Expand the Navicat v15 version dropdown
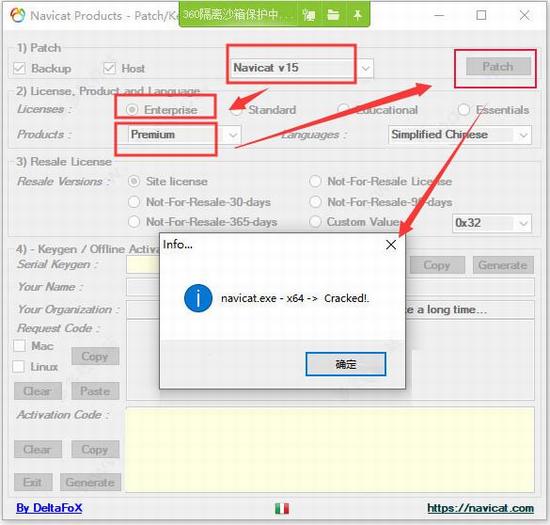The height and width of the screenshot is (525, 550). click(x=365, y=68)
